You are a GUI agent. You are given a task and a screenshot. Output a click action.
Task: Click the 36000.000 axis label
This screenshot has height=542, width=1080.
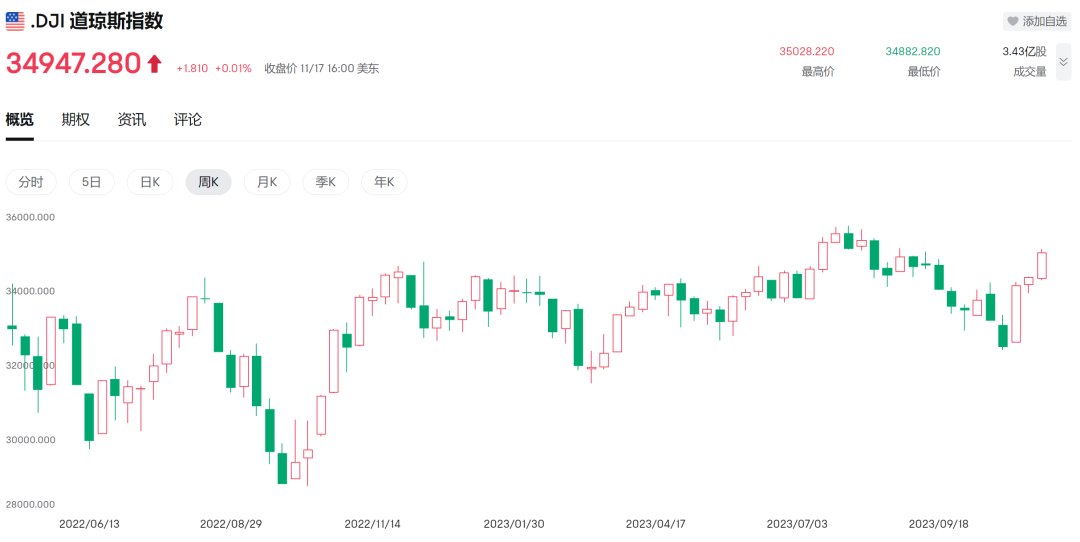30,217
